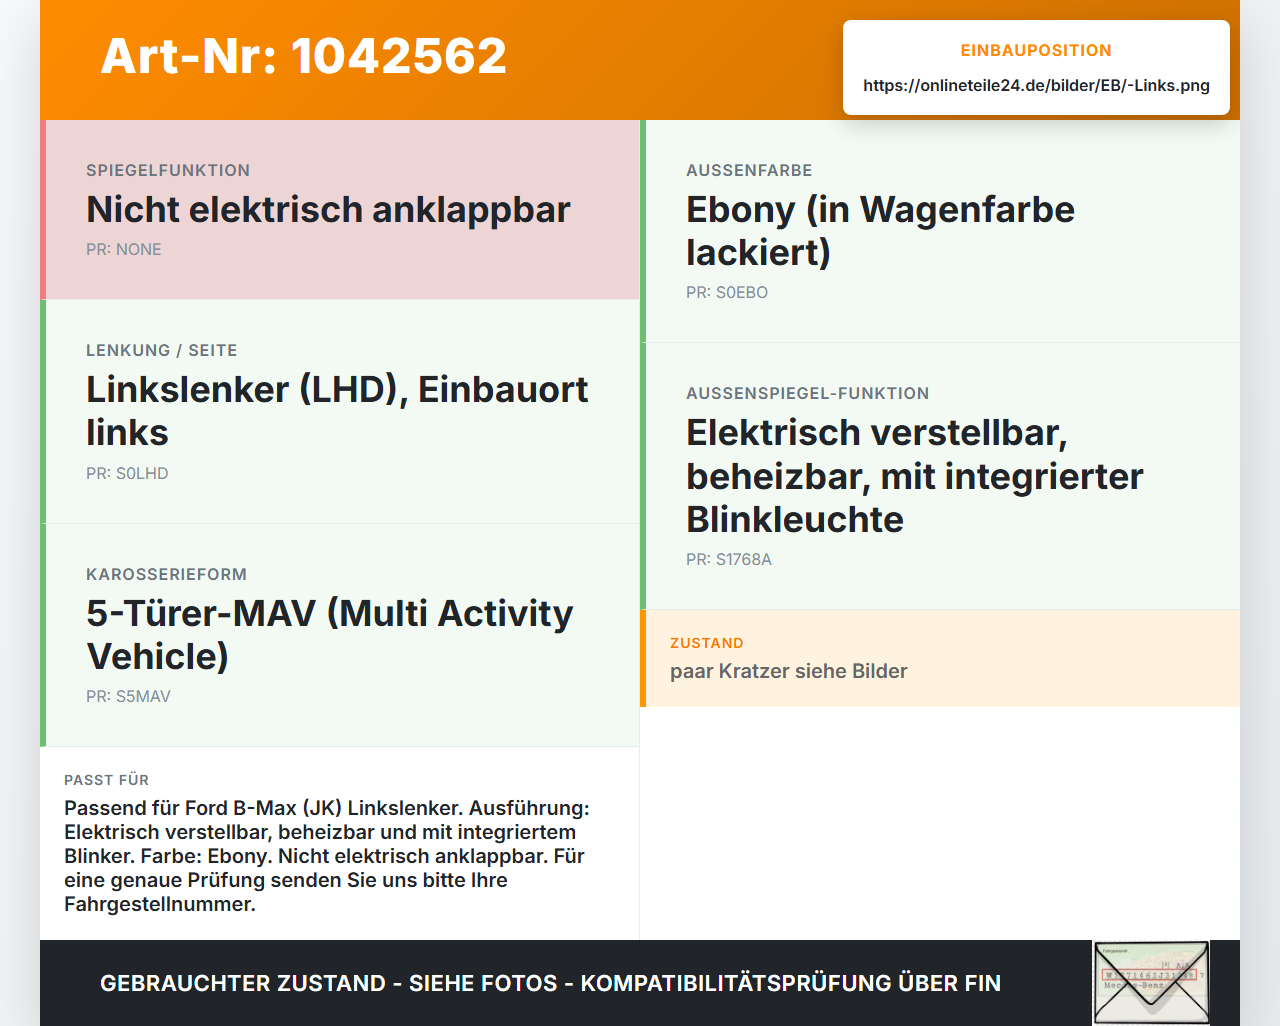
Task: Open the onlineteile24.de Links.png URL
Action: [1036, 85]
